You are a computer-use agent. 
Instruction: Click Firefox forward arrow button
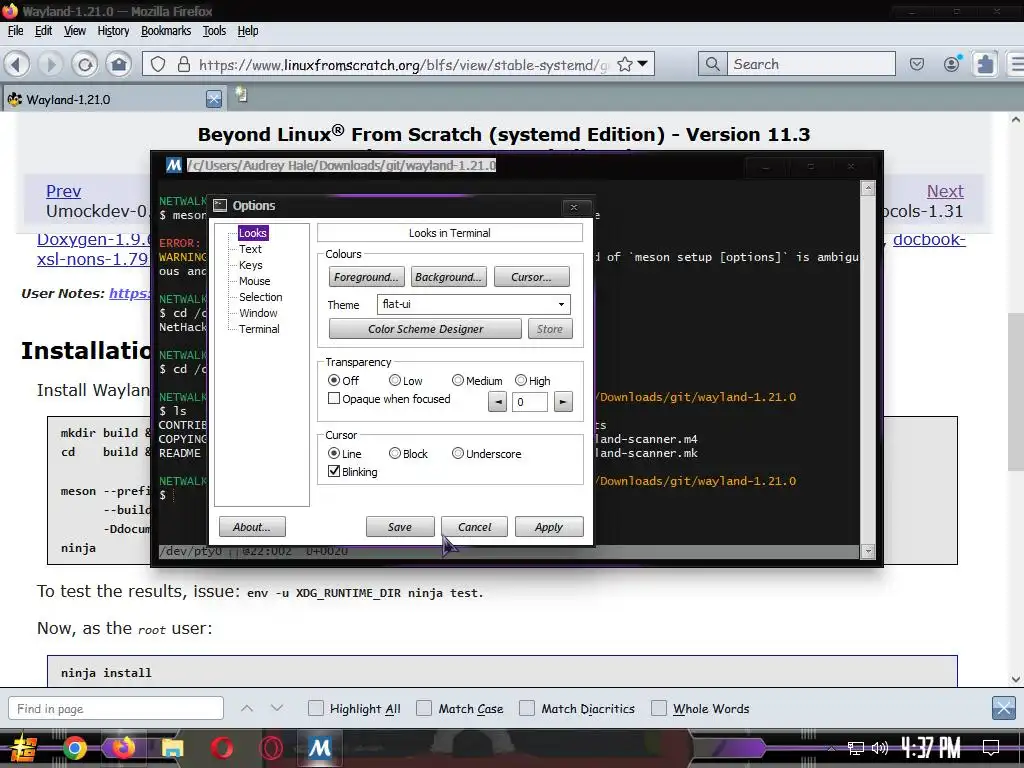pos(50,64)
